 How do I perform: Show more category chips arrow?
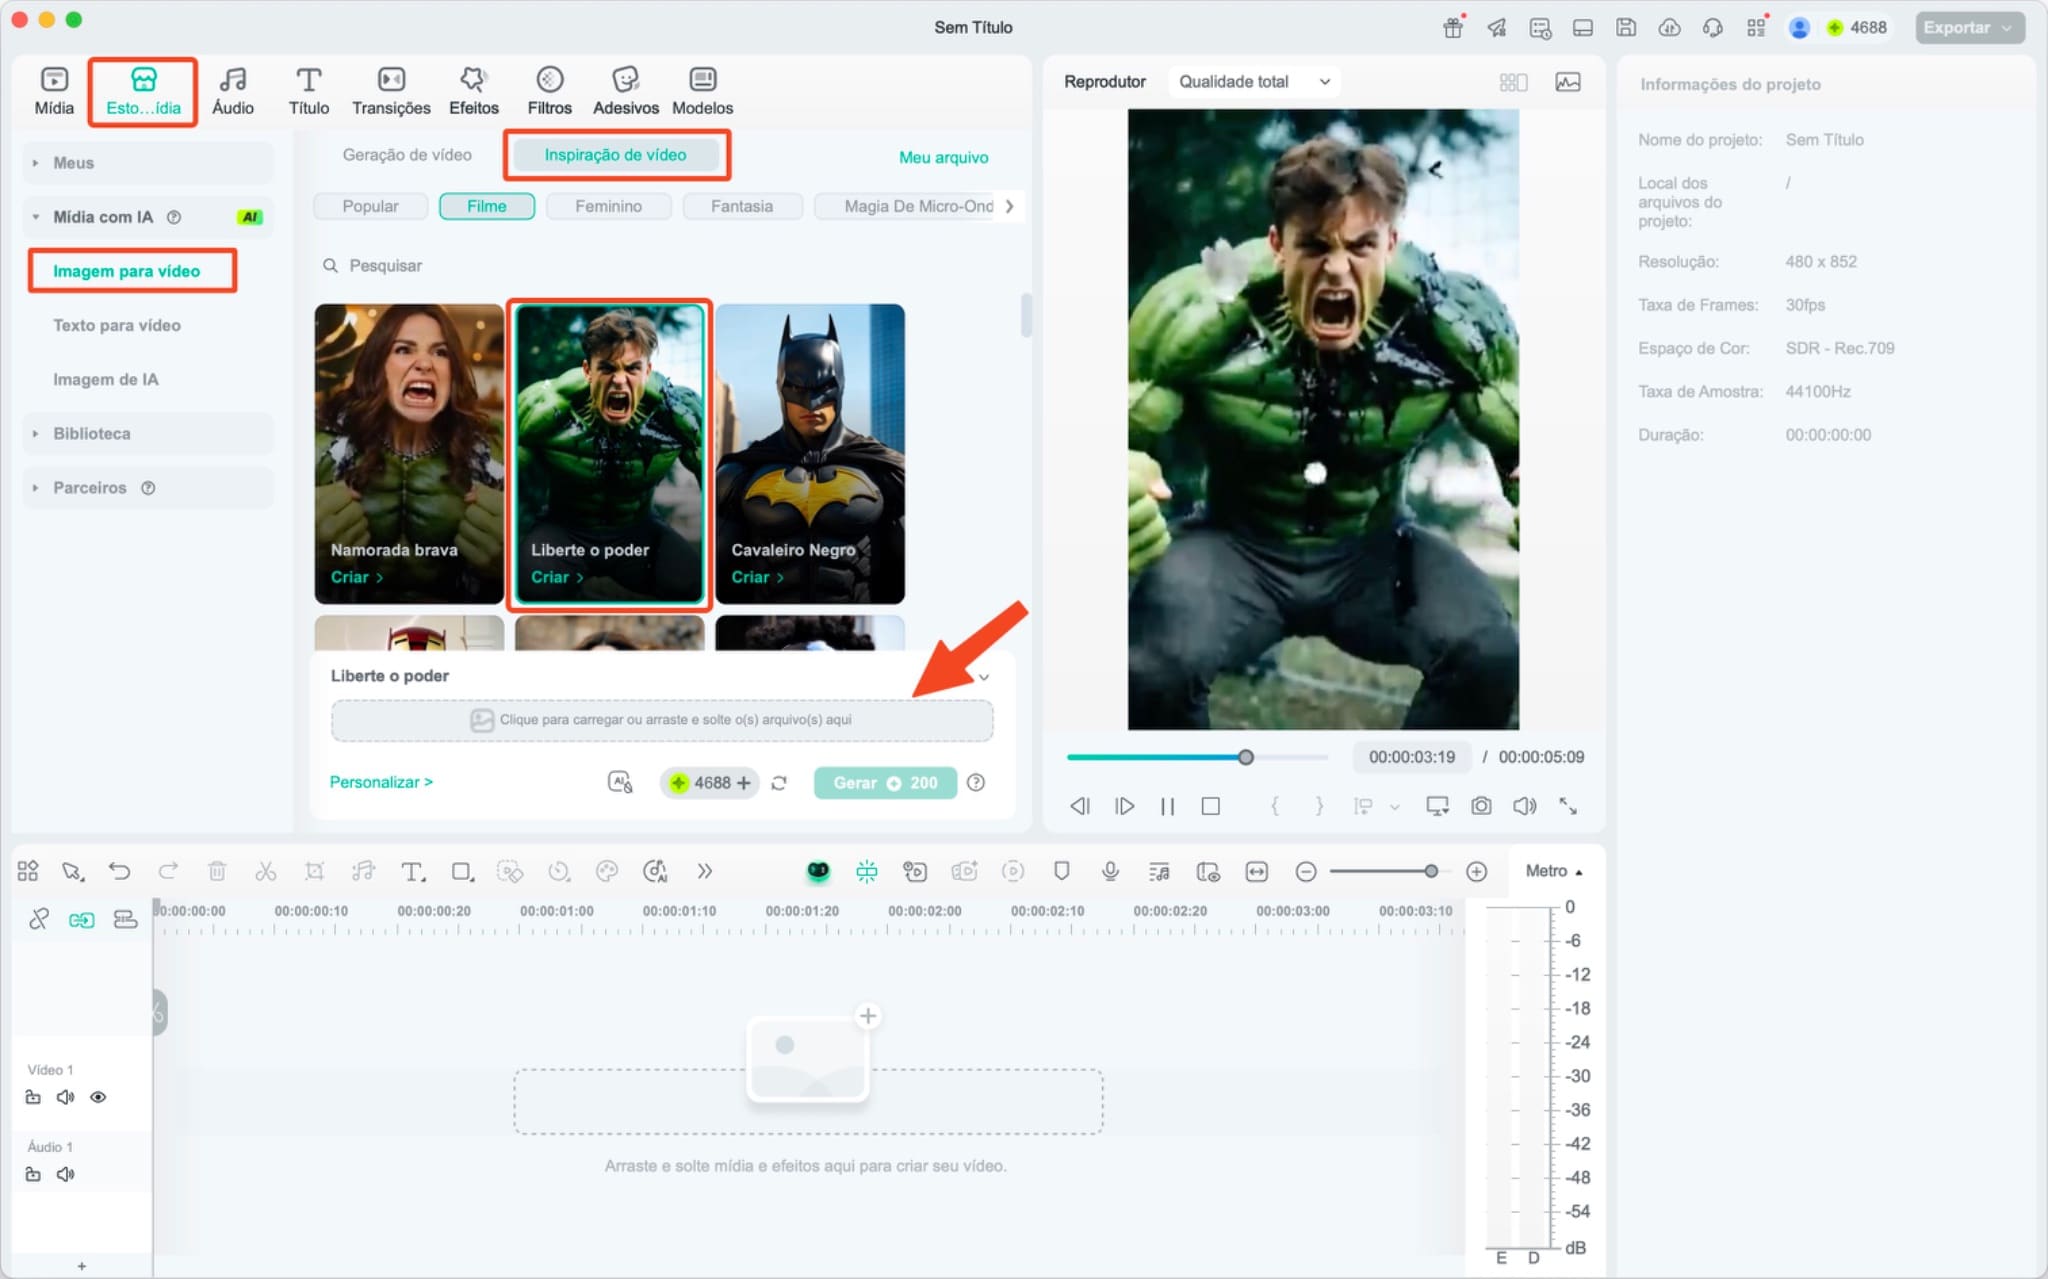point(1009,206)
